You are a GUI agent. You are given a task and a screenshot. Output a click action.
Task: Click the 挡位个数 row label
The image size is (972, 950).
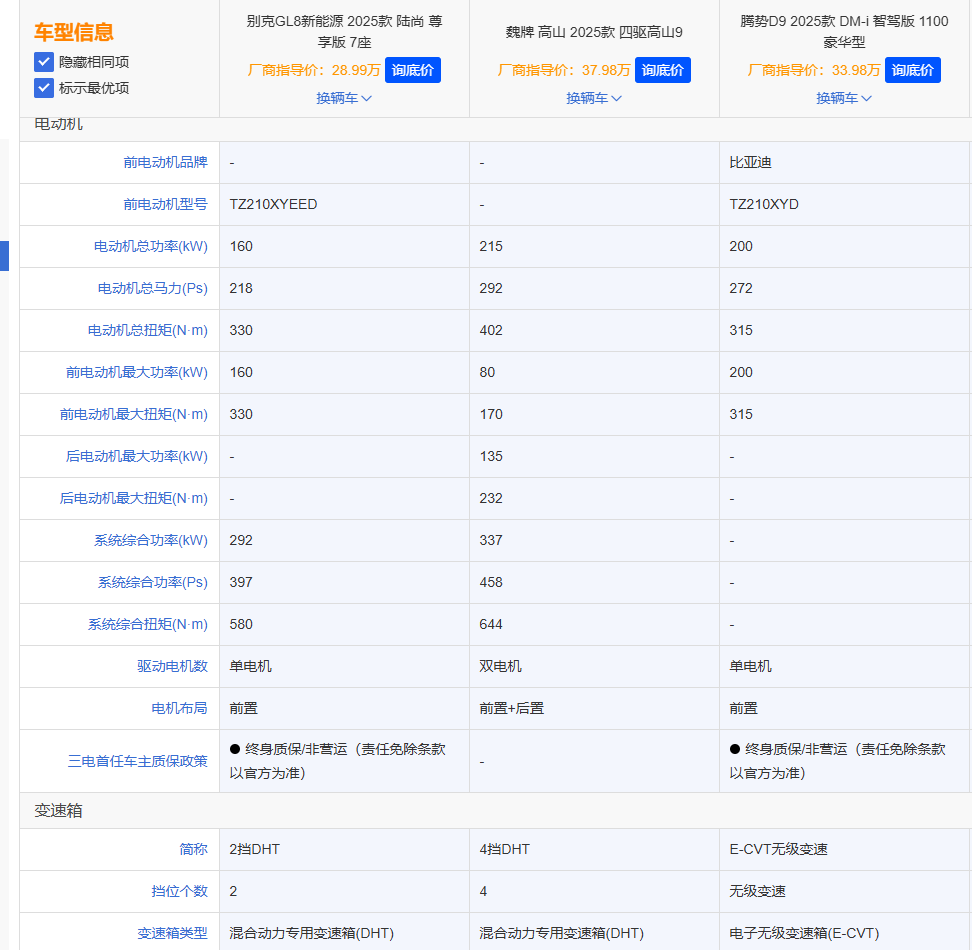pyautogui.click(x=179, y=891)
